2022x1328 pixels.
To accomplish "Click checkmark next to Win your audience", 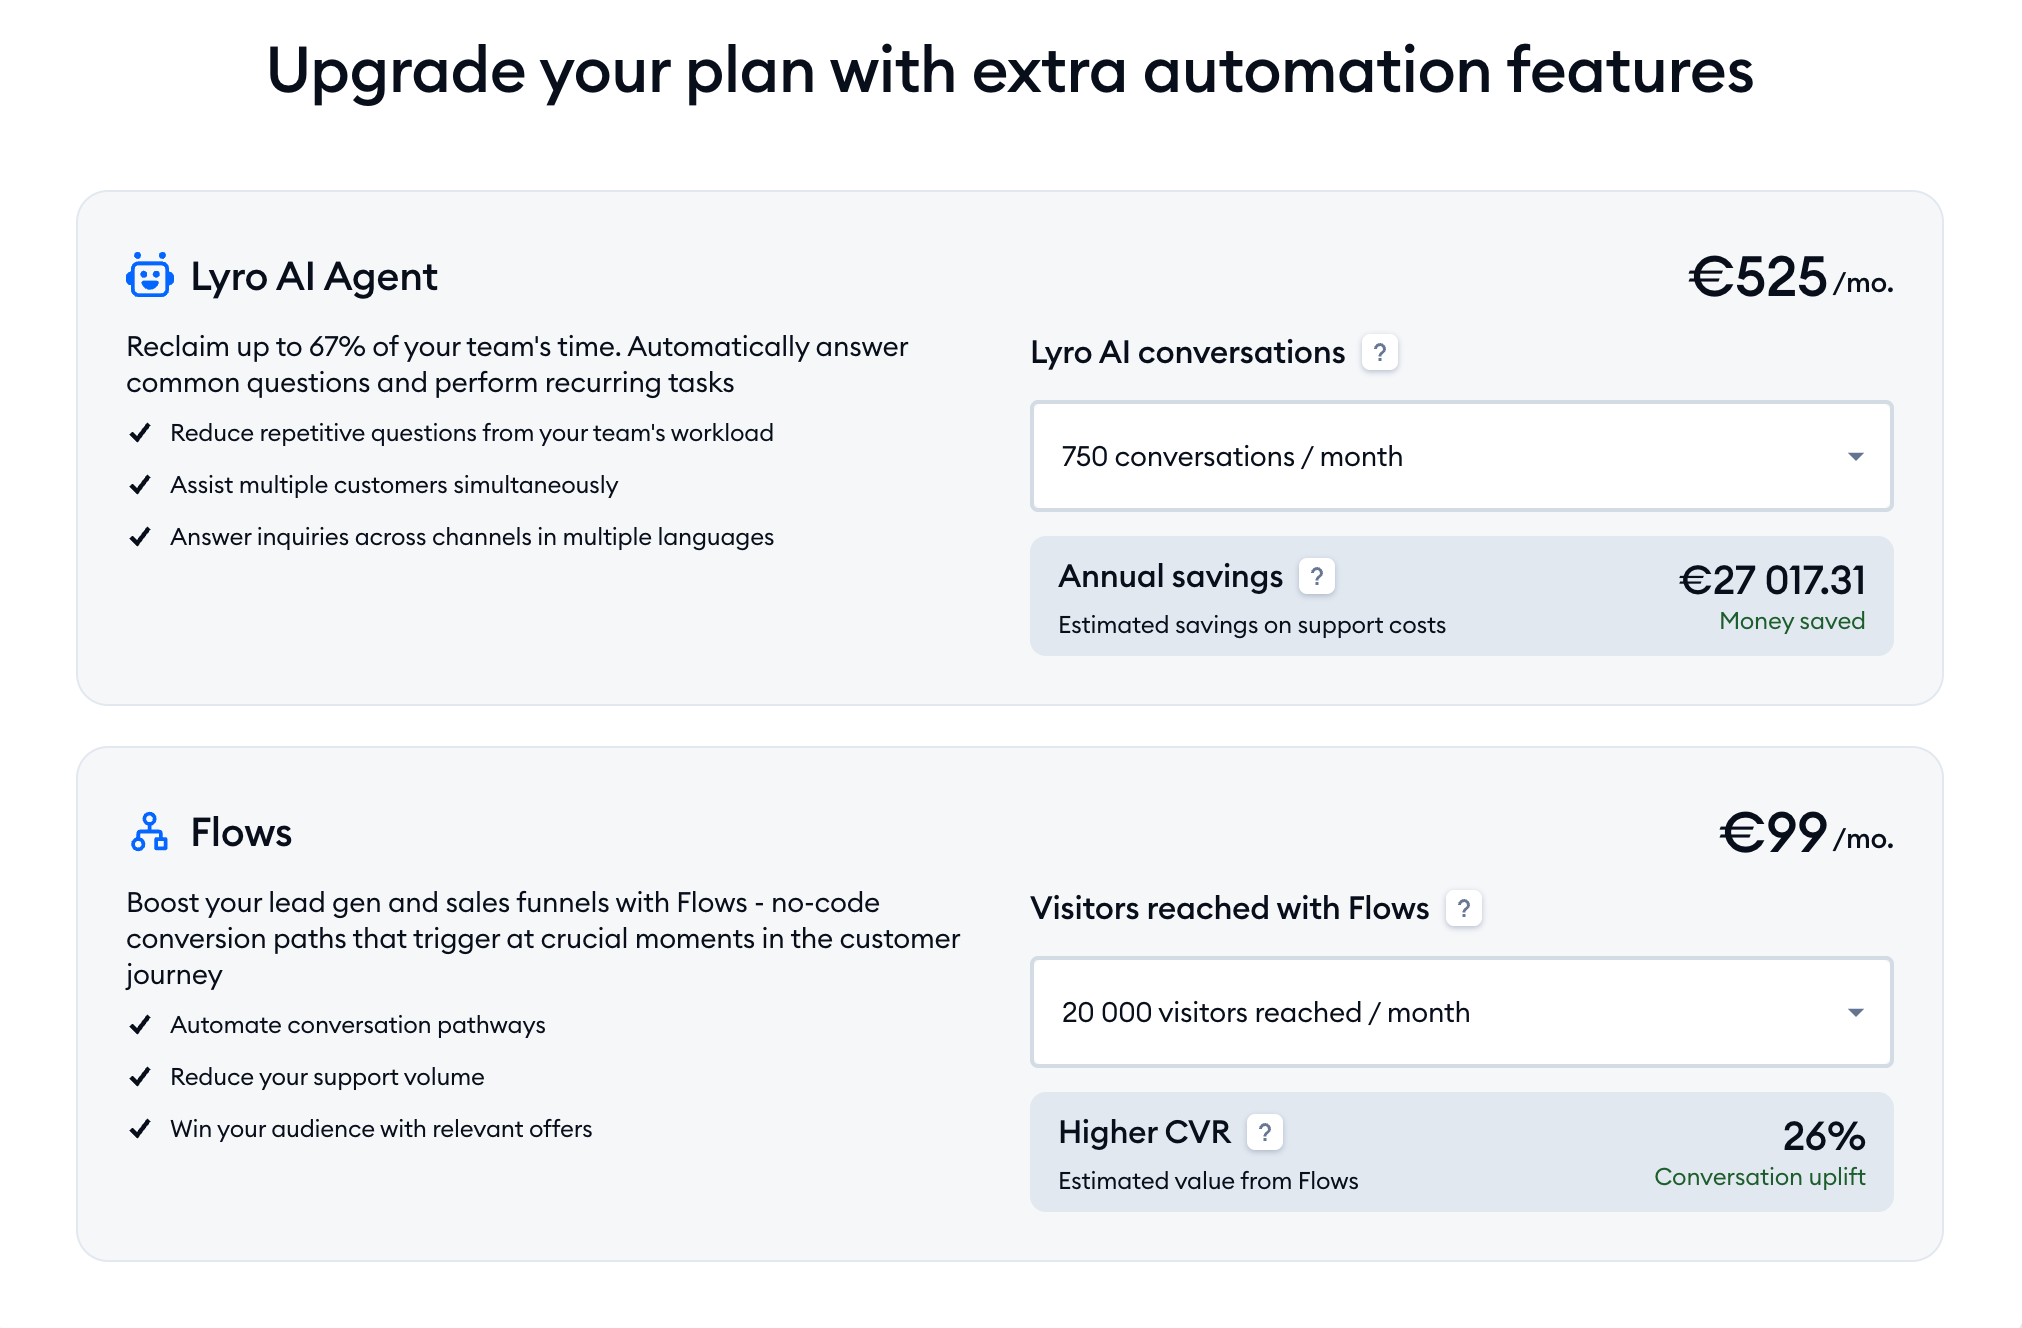I will (140, 1129).
